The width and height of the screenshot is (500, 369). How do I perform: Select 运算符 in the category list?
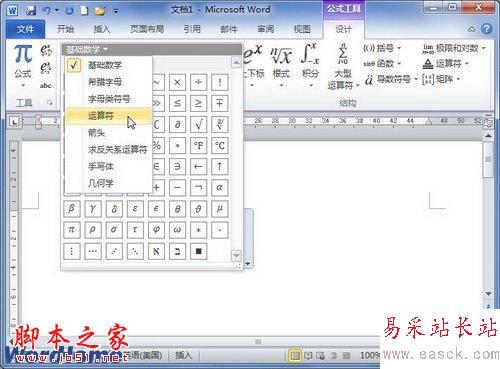[x=109, y=116]
